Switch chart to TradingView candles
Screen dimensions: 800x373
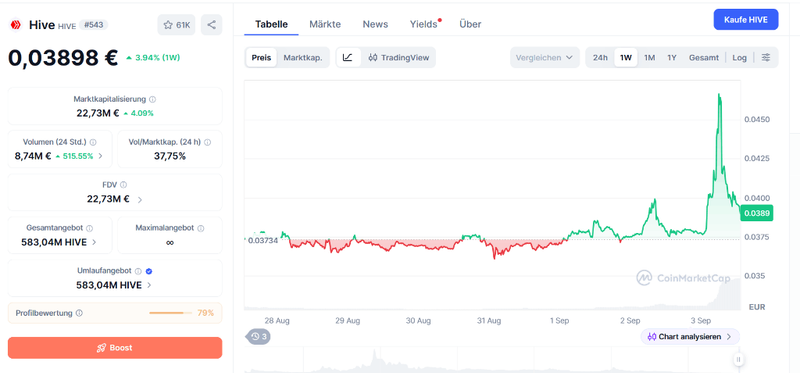[398, 58]
